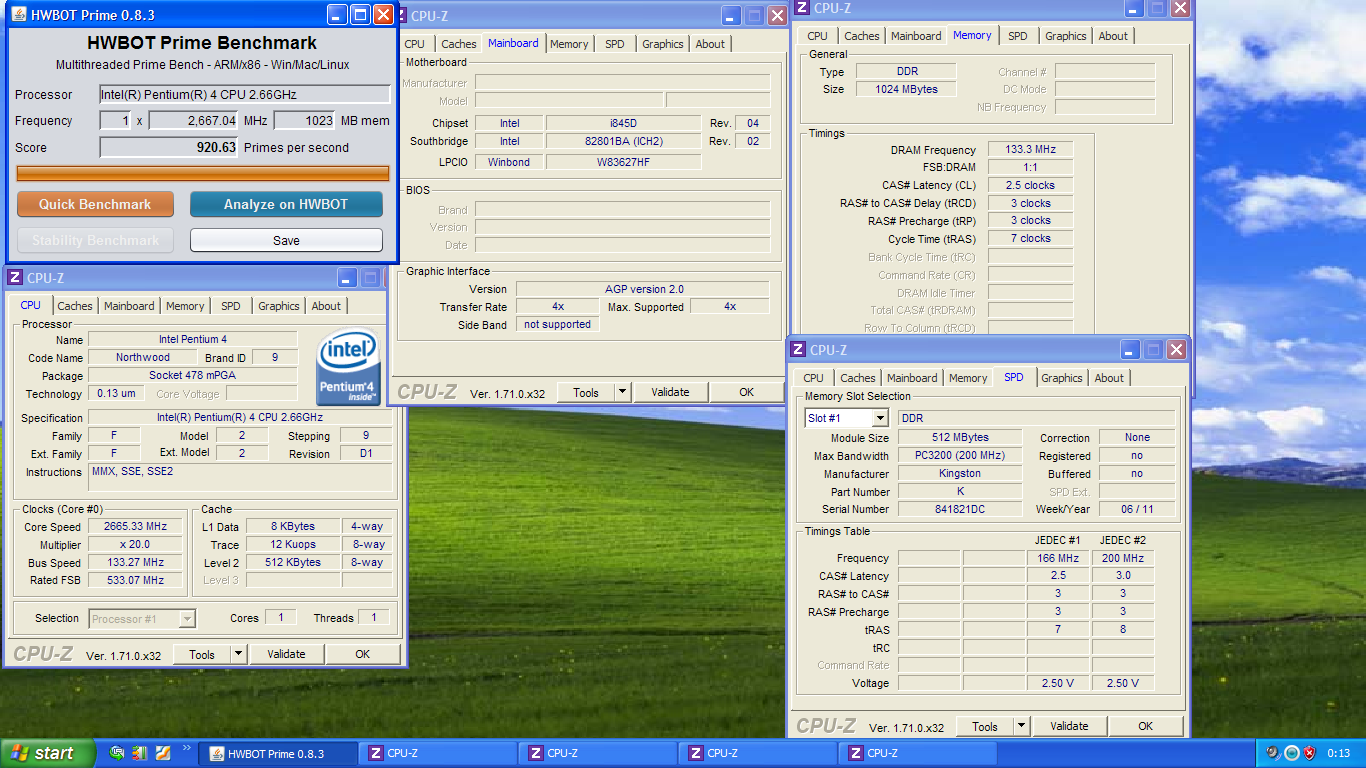The width and height of the screenshot is (1366, 768).
Task: Open Tools dropdown arrow in CPU-Z CPU window
Action: pyautogui.click(x=238, y=654)
